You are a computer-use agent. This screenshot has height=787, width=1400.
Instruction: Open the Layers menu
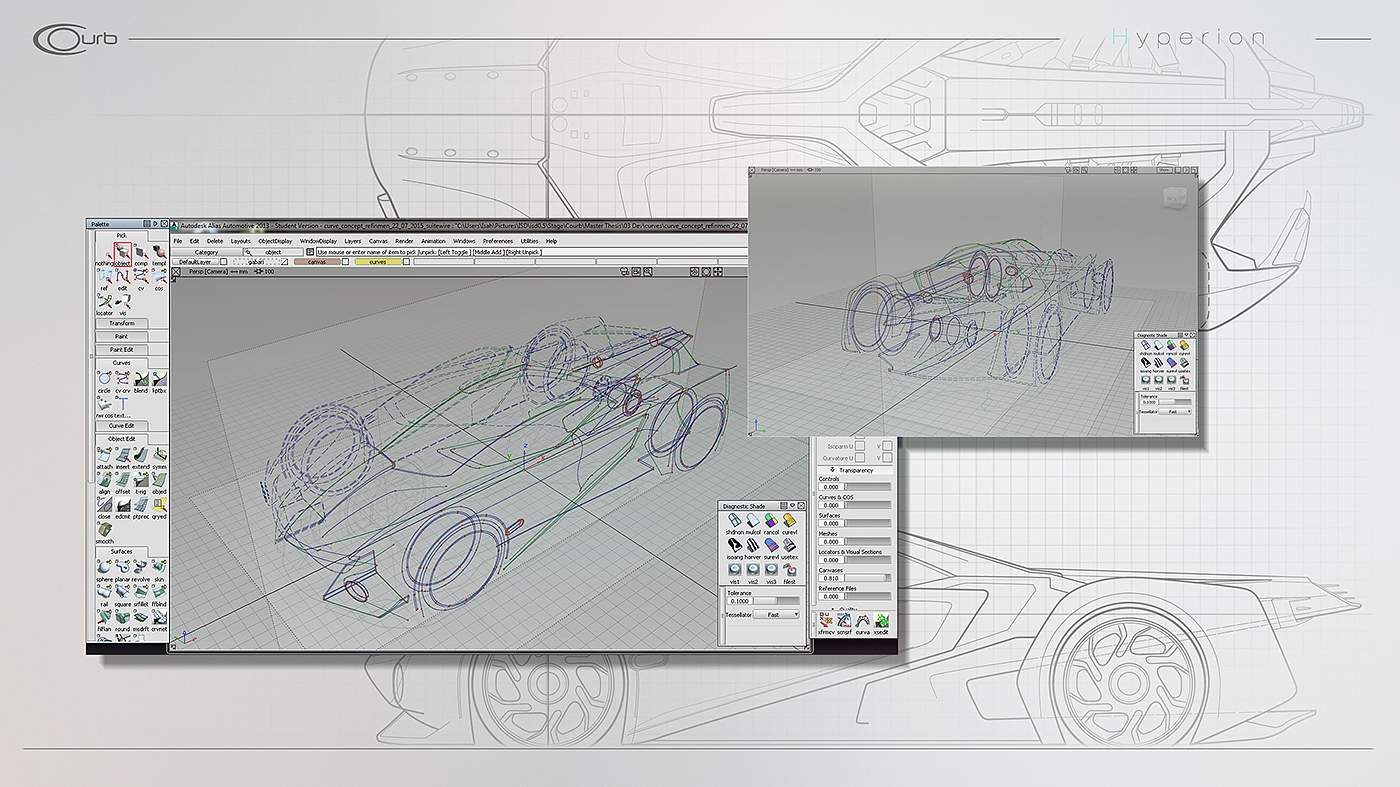353,241
